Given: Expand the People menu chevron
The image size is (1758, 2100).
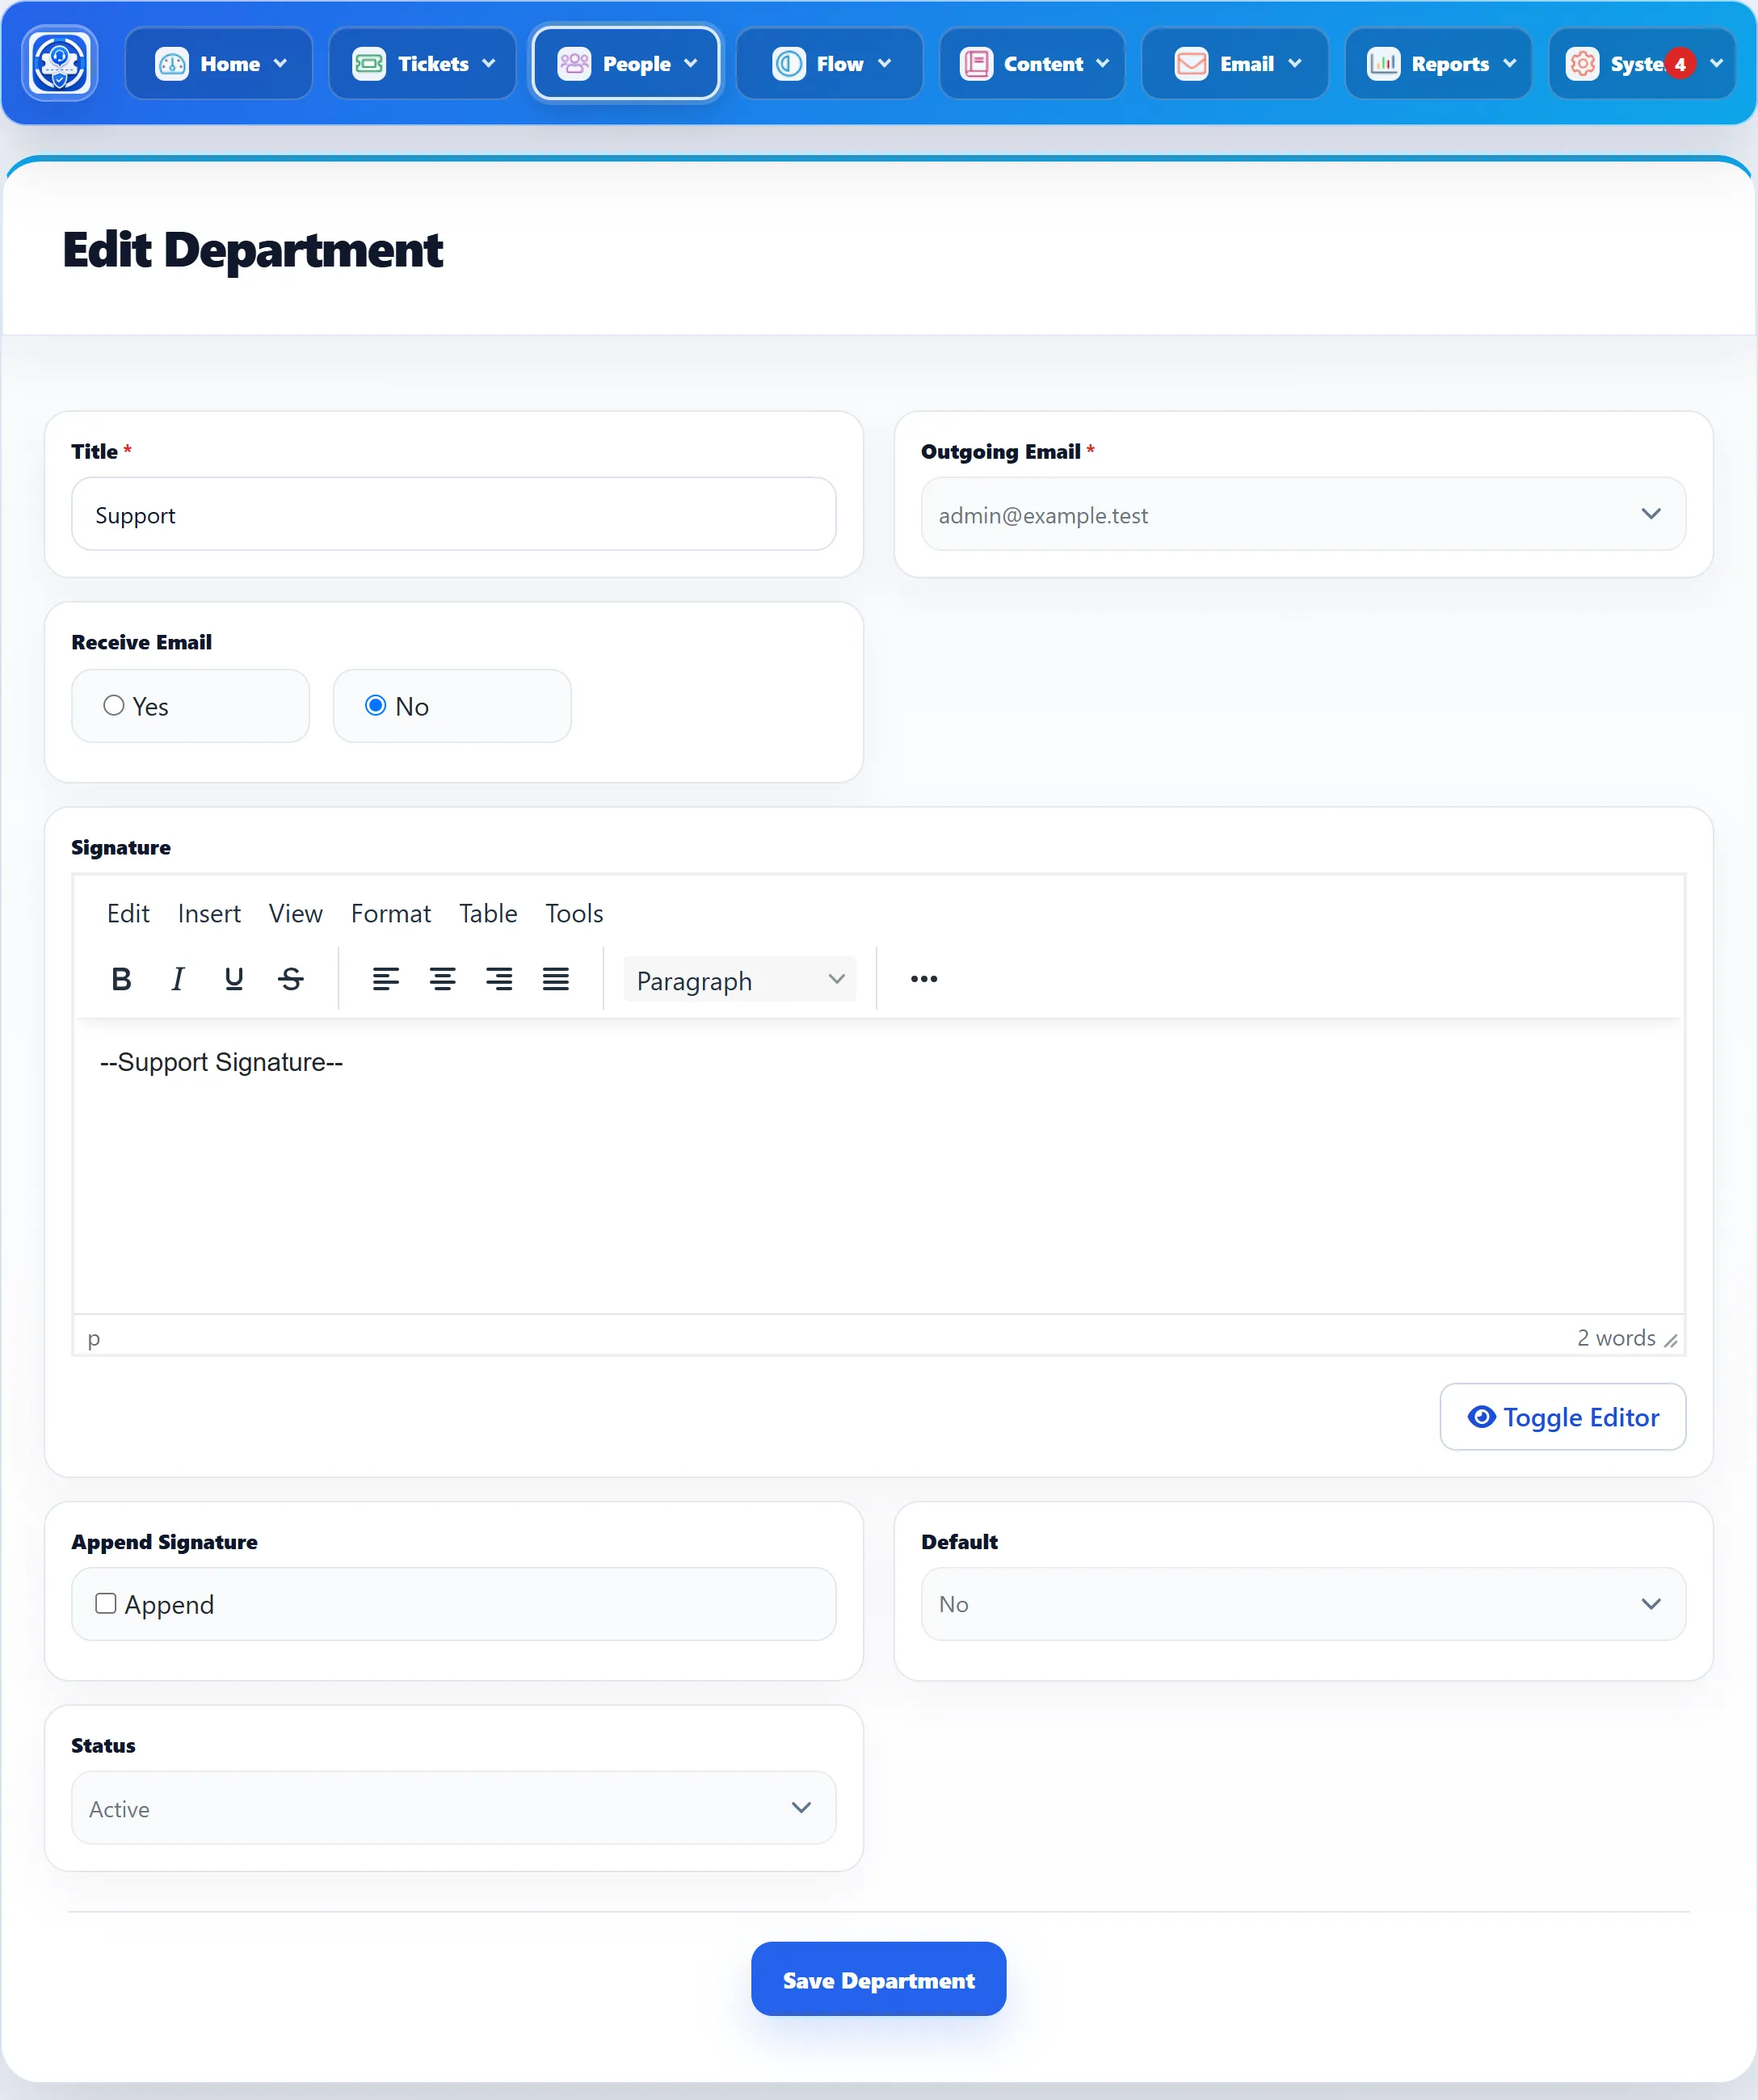Looking at the screenshot, I should click(691, 64).
